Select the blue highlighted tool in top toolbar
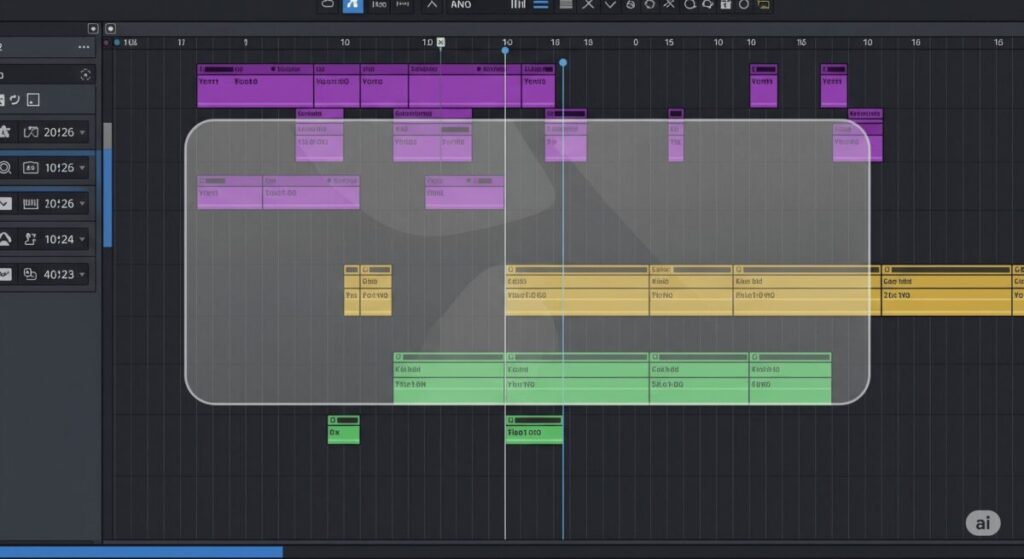The height and width of the screenshot is (559, 1024). (353, 5)
